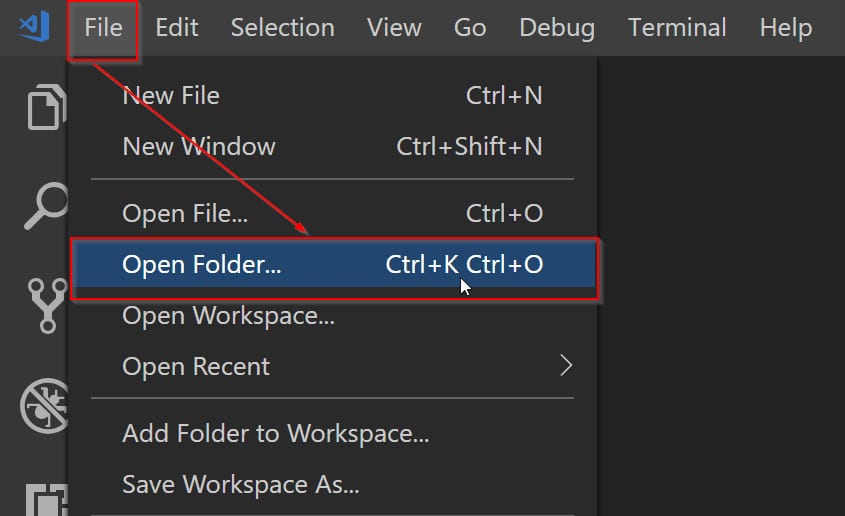Open the Debug bug icon in sidebar
845x516 pixels.
pyautogui.click(x=45, y=406)
